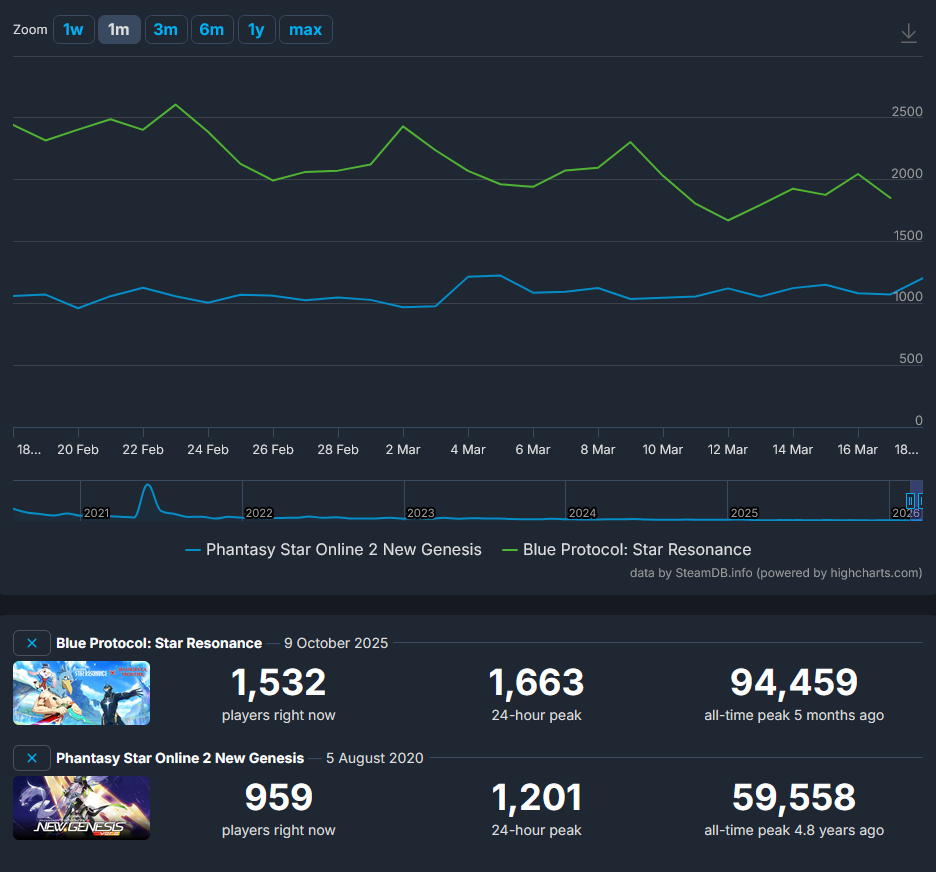The image size is (936, 872).
Task: Set chart zoom to 1w
Action: (x=73, y=29)
